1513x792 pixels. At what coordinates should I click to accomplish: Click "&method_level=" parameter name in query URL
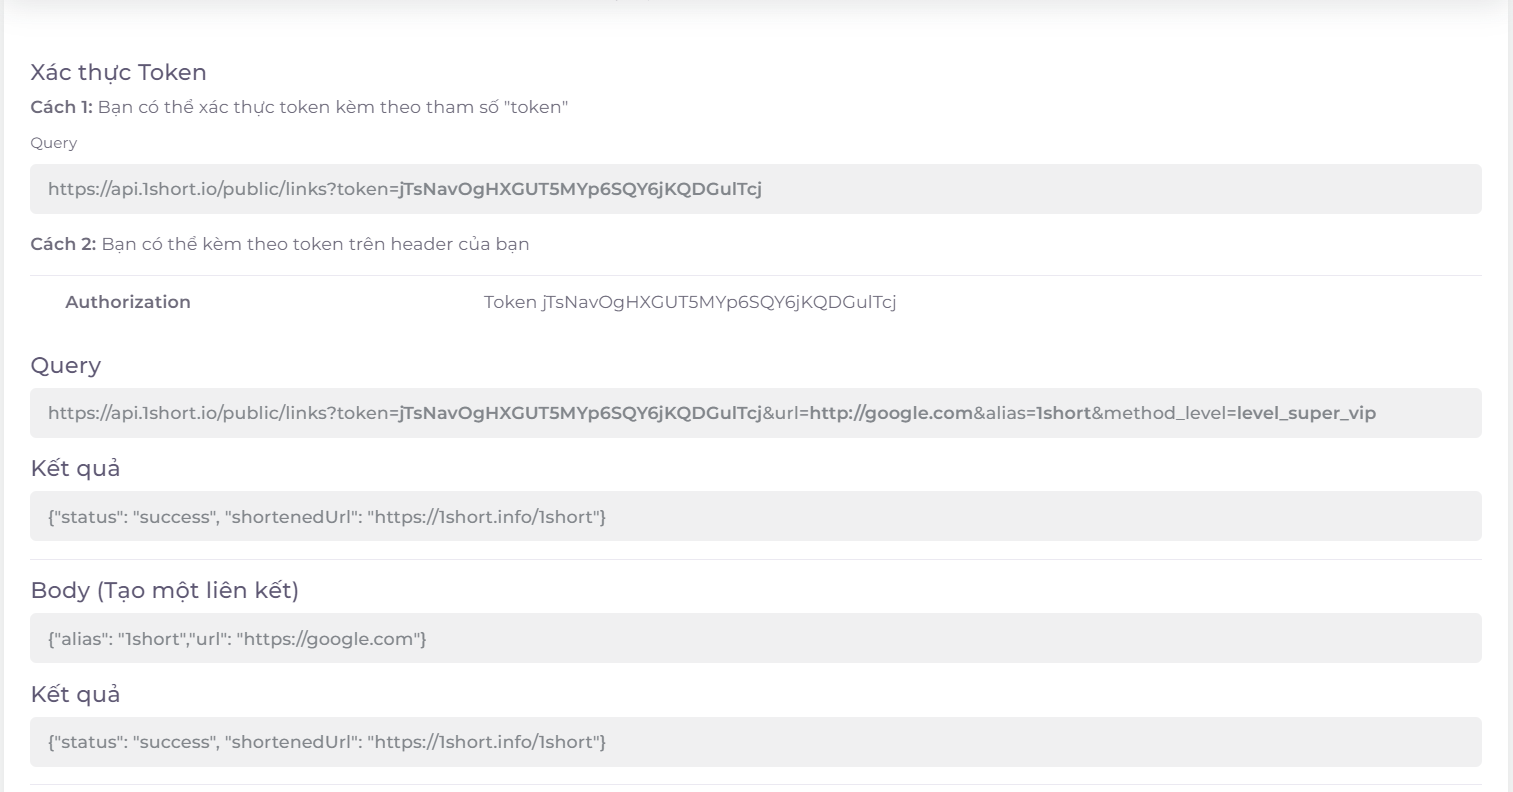pos(1163,413)
